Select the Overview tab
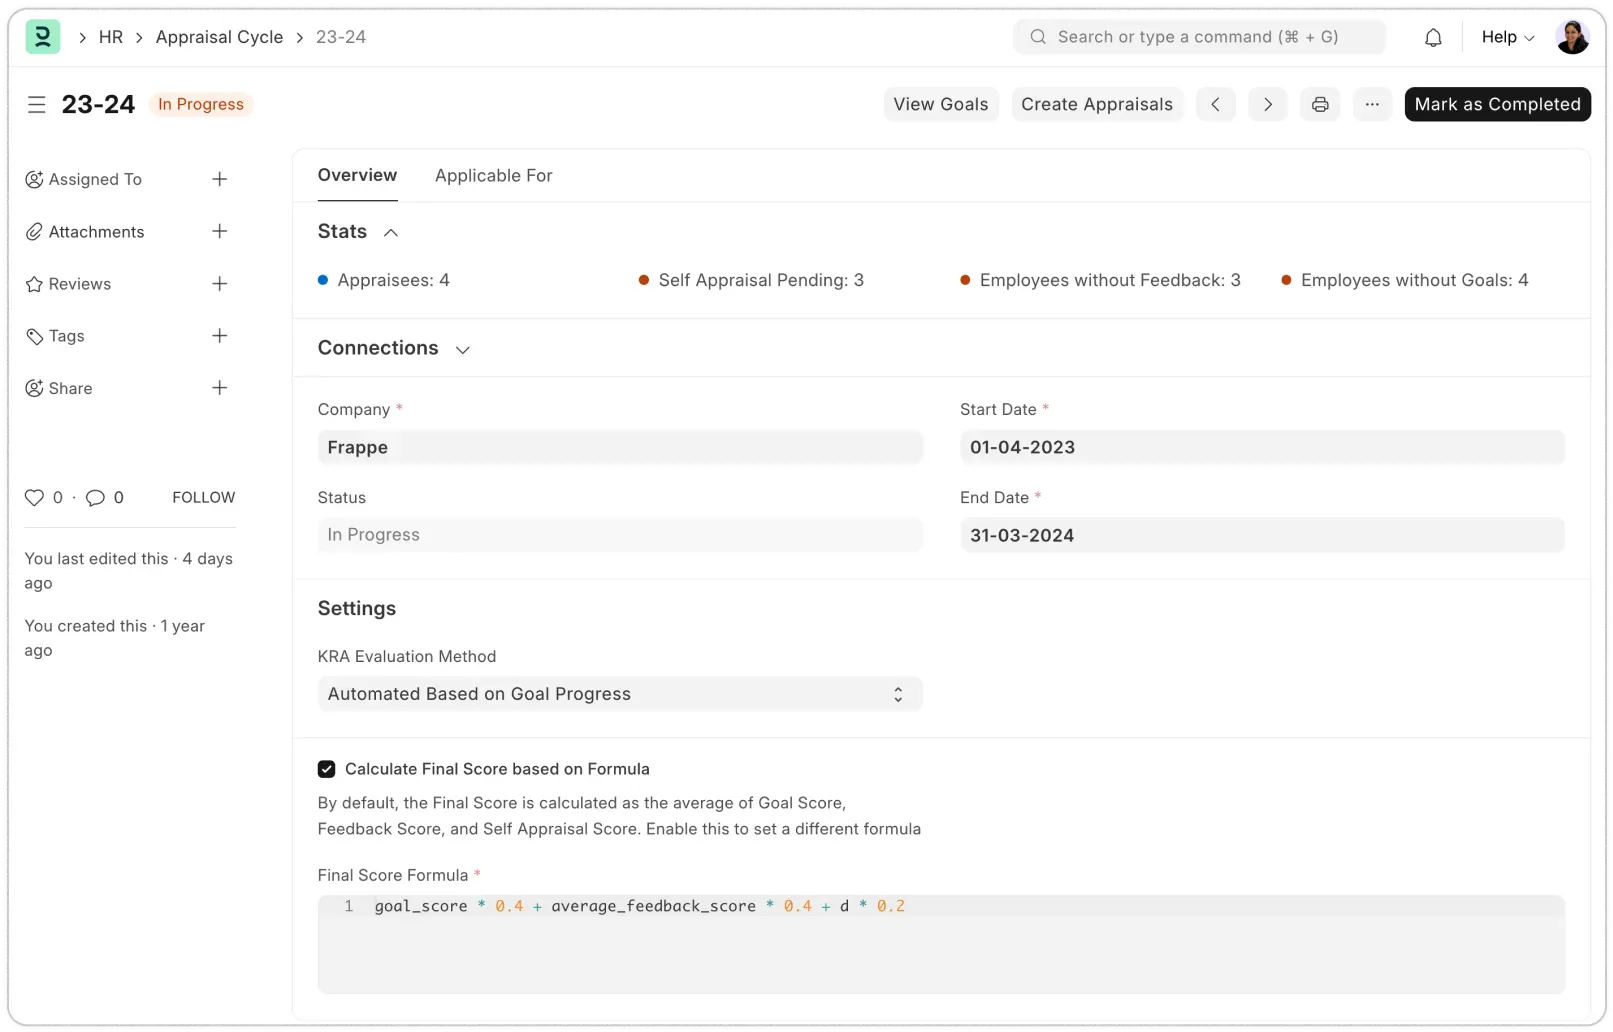1613x1032 pixels. (x=357, y=175)
